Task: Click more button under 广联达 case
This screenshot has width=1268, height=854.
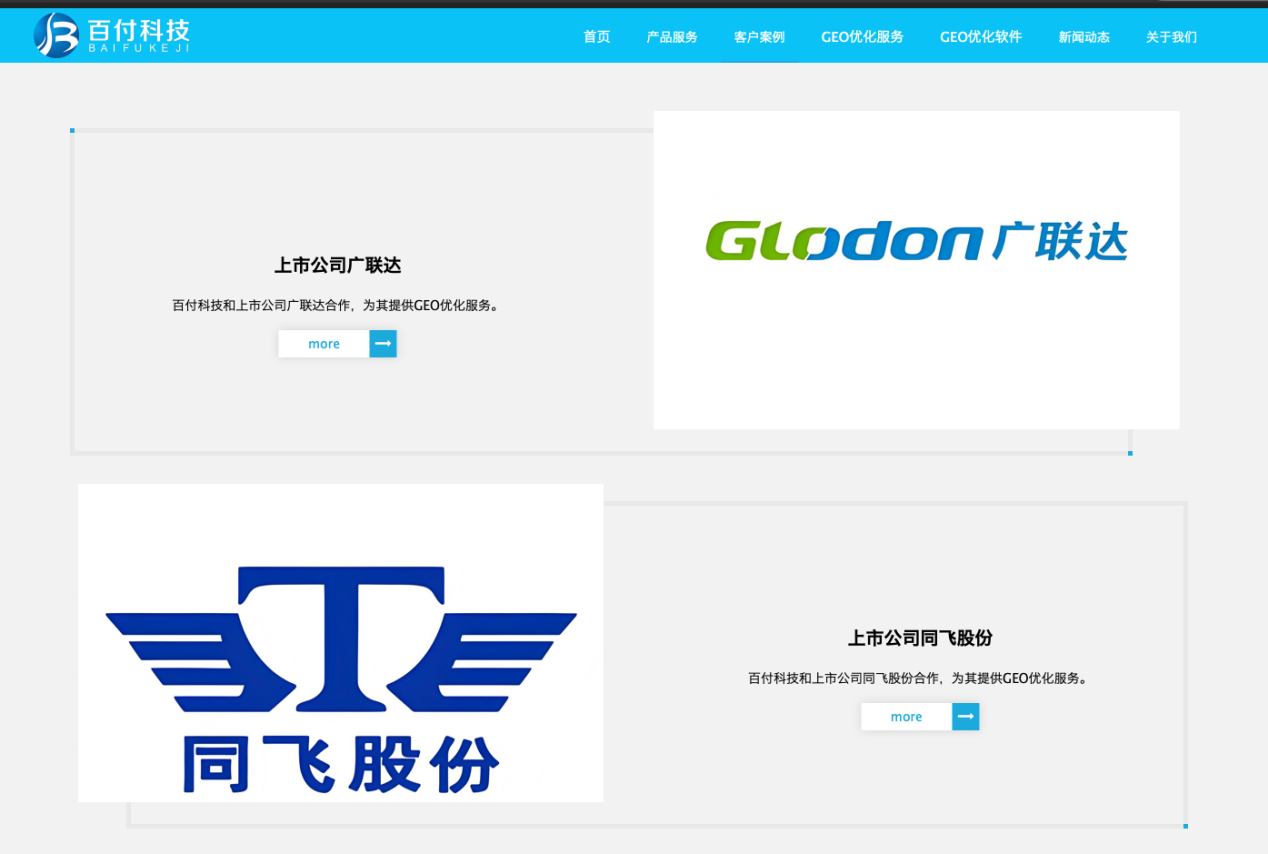Action: click(324, 344)
